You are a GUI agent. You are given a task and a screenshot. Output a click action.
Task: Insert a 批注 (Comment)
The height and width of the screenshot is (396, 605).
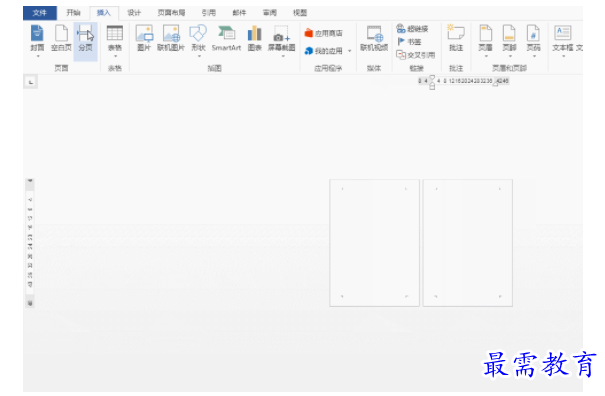tap(456, 38)
